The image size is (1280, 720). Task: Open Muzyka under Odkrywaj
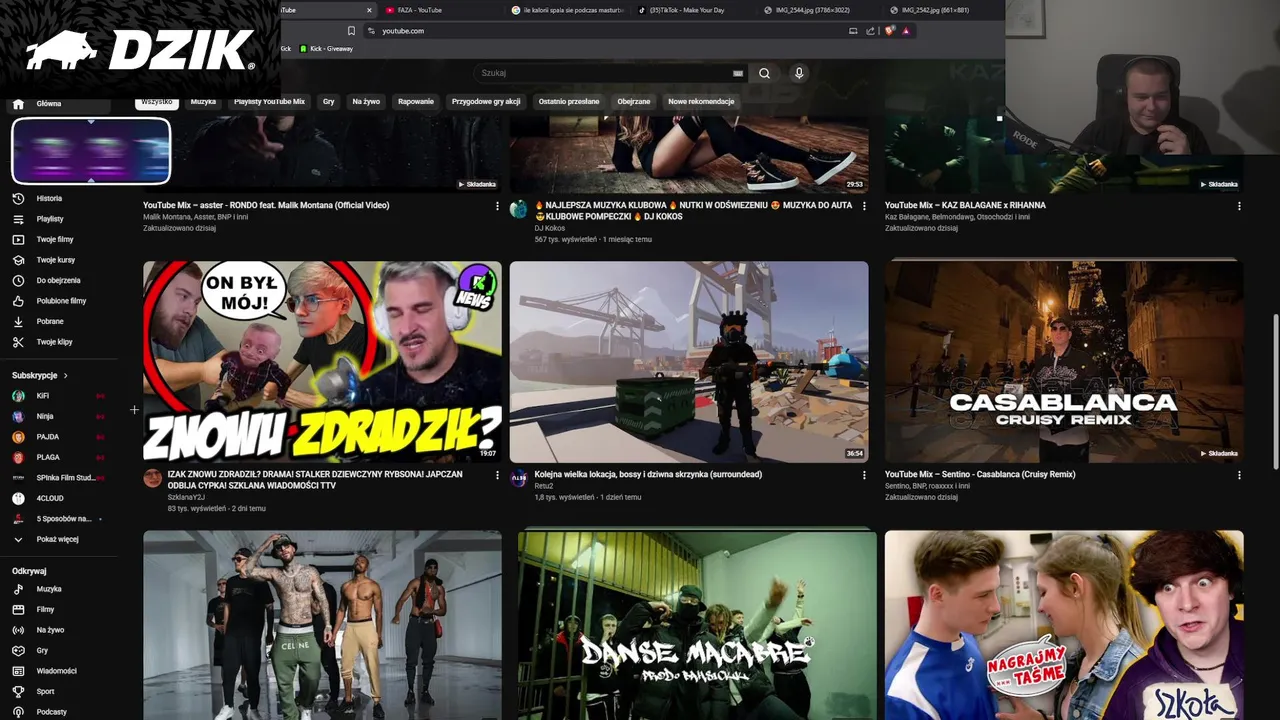(x=48, y=589)
